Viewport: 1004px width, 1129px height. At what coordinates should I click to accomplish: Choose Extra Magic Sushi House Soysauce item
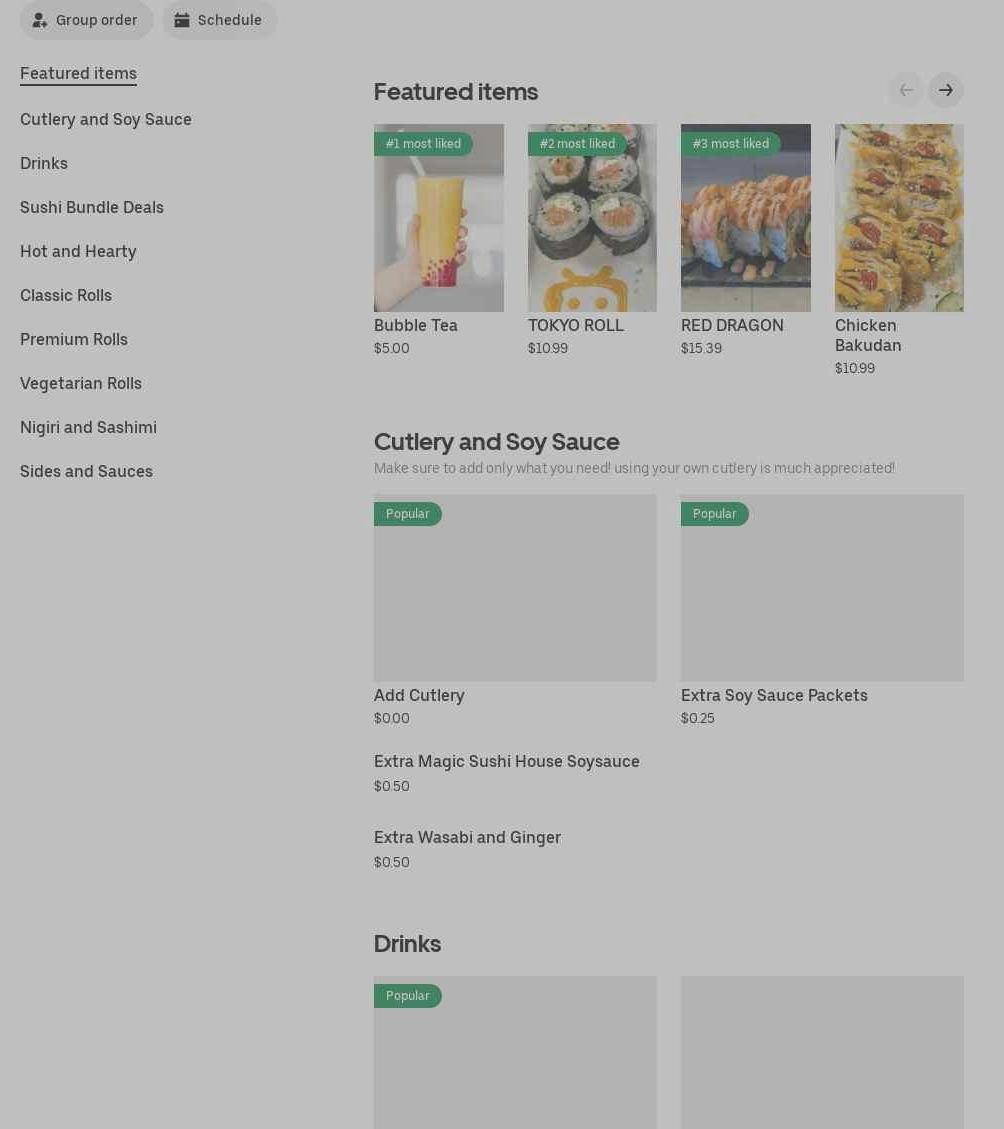click(506, 762)
